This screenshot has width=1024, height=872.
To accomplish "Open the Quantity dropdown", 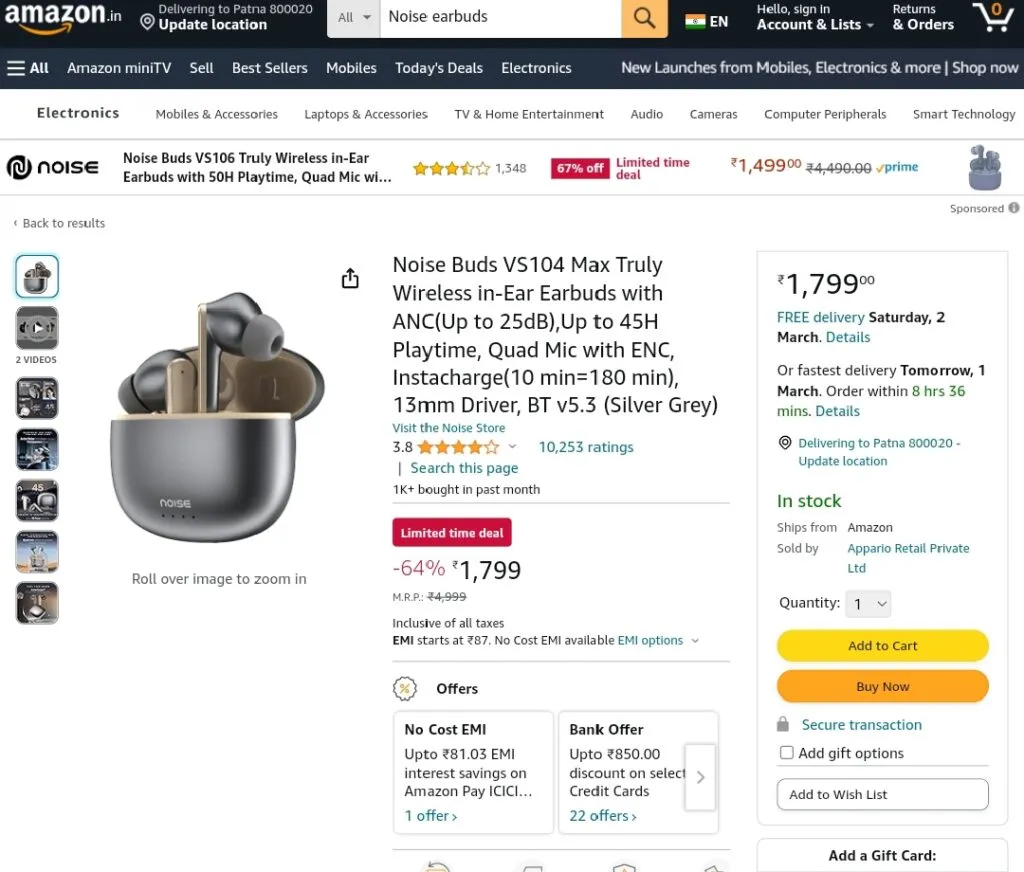I will click(868, 604).
